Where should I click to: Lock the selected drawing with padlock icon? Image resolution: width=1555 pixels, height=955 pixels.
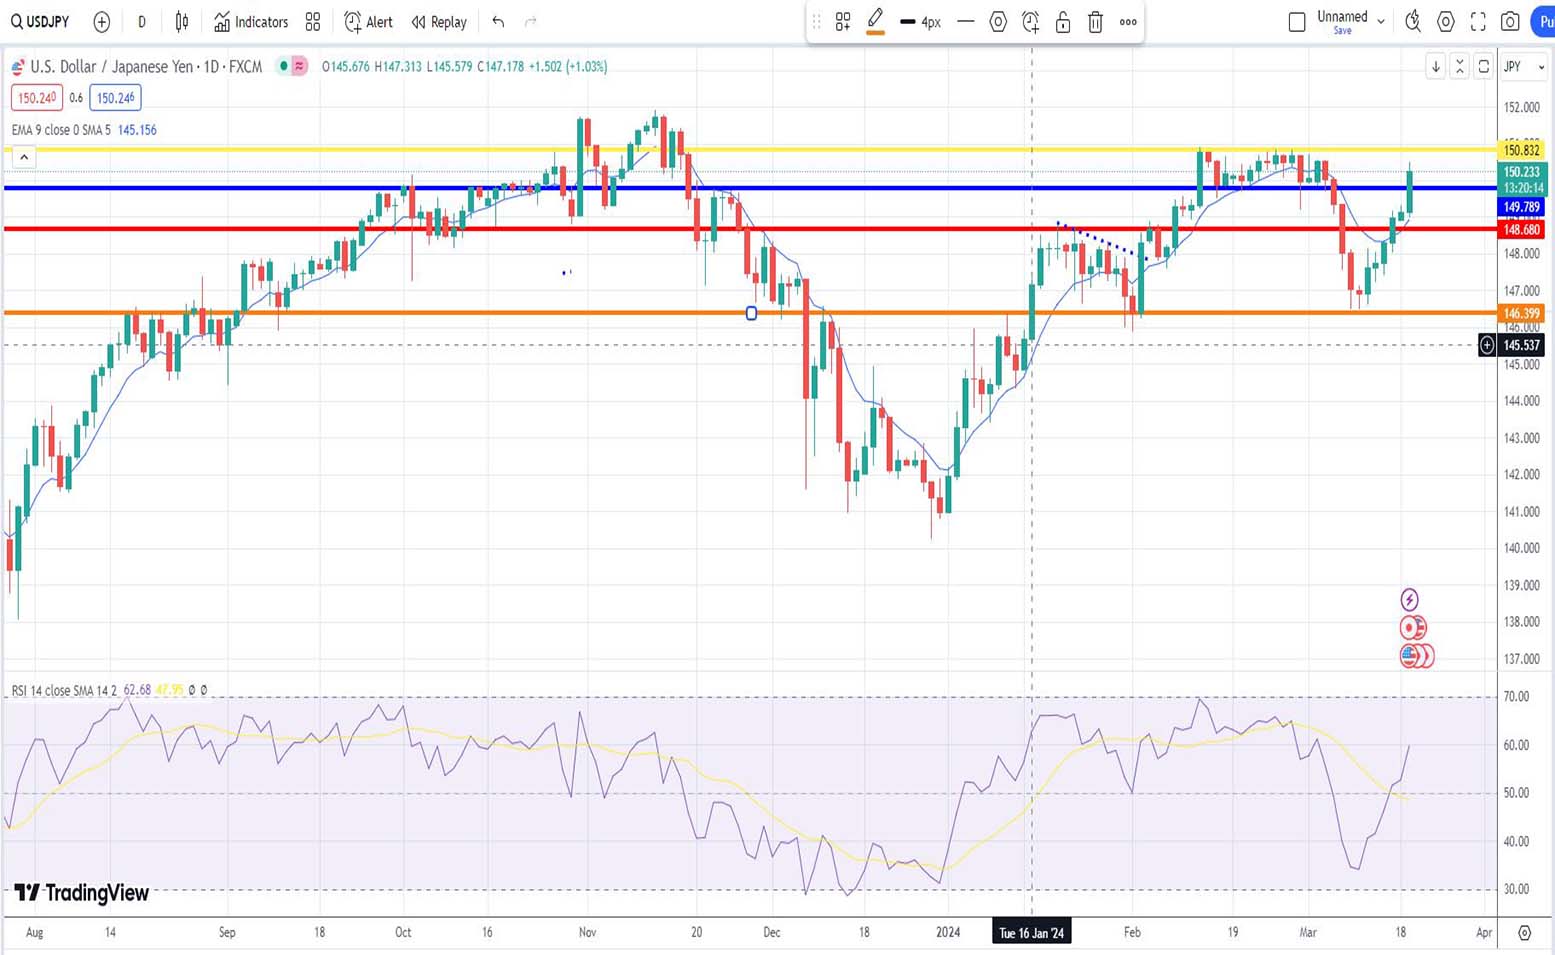[1063, 22]
